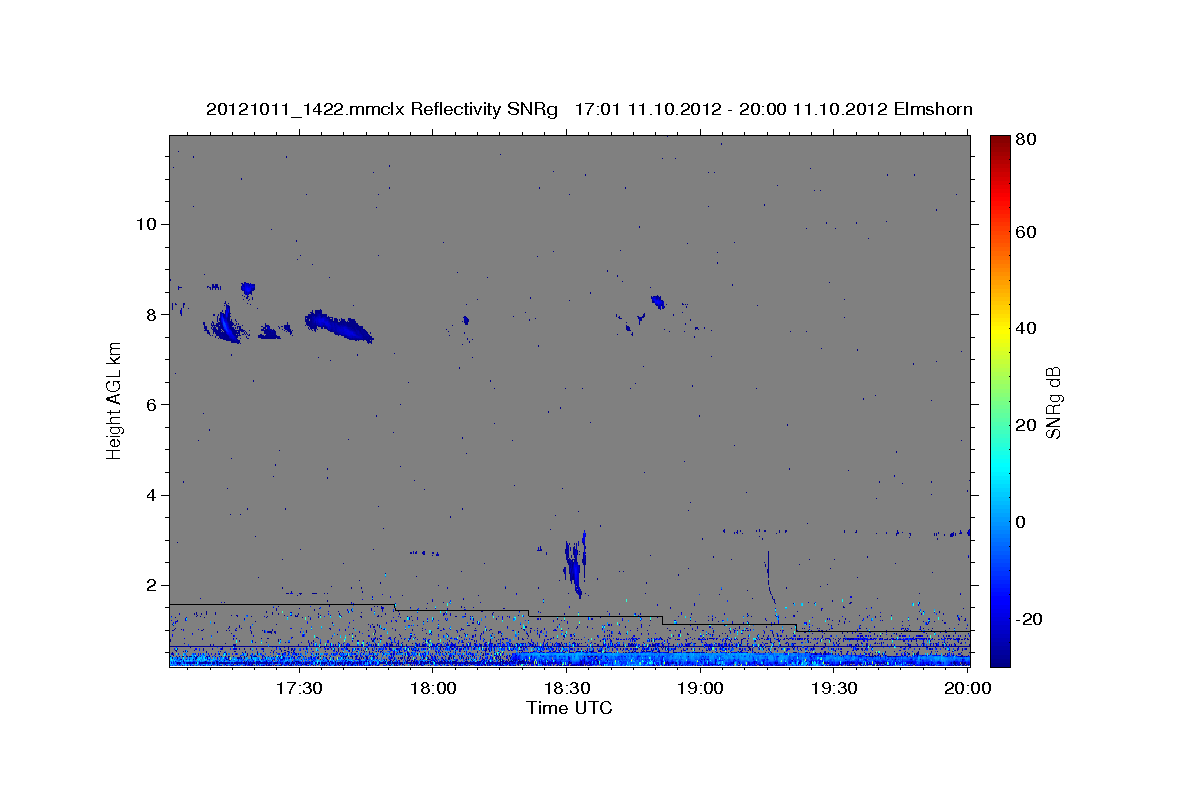Viewport: 1200px width, 800px height.
Task: Click the colorbar value label -20
Action: 1031,619
